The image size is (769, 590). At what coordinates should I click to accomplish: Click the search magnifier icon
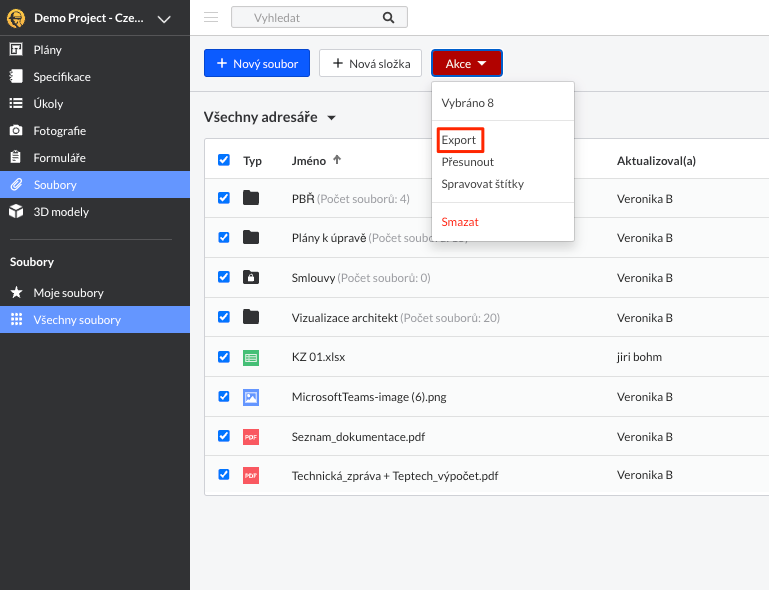(388, 18)
